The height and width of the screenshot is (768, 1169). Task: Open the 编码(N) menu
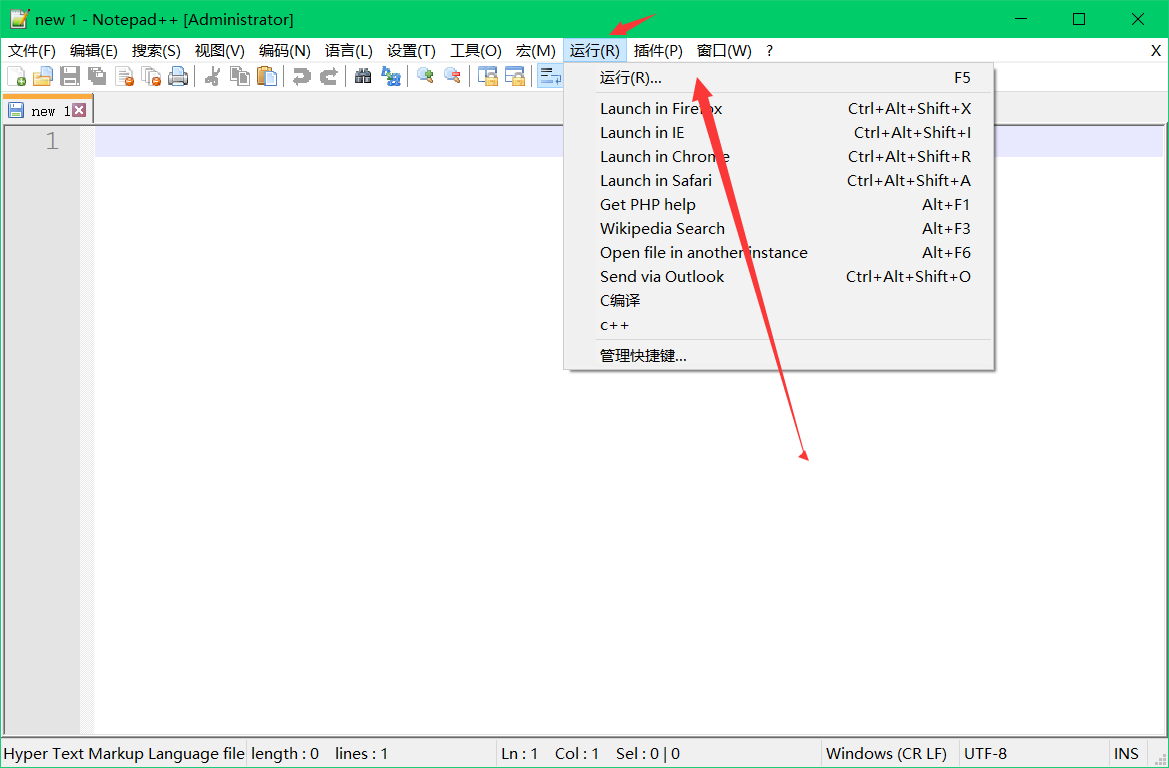pos(286,50)
